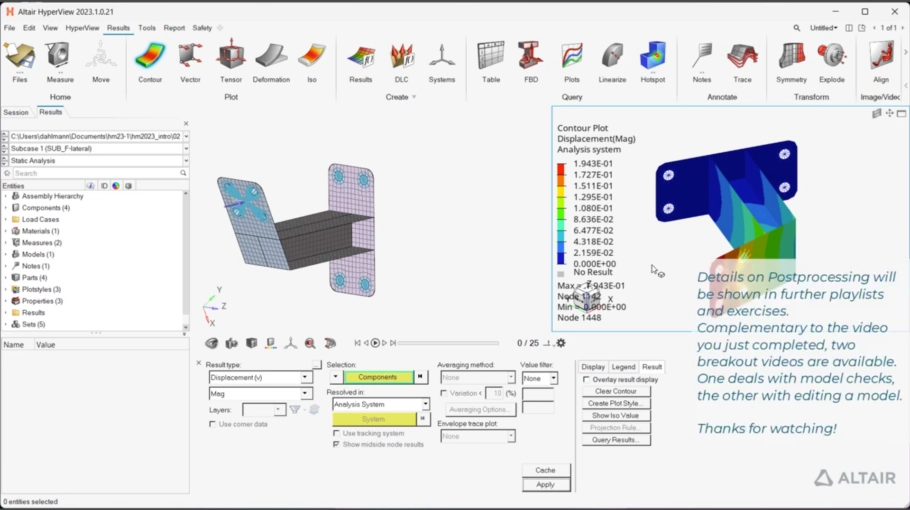The image size is (910, 510).
Task: Click Show Iso Value button
Action: (616, 415)
